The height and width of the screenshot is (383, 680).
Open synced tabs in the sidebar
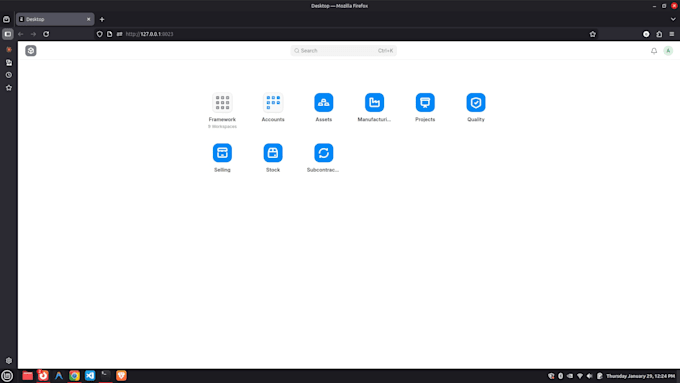pyautogui.click(x=9, y=62)
